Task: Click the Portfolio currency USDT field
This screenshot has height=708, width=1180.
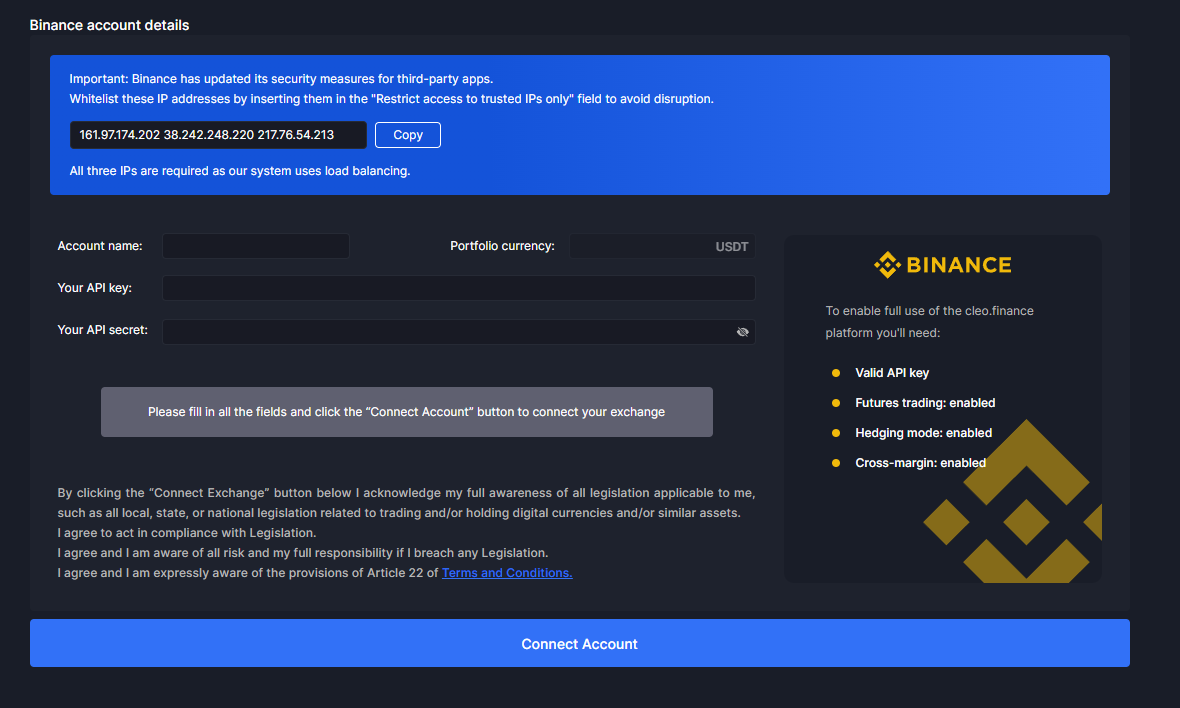Action: [662, 246]
